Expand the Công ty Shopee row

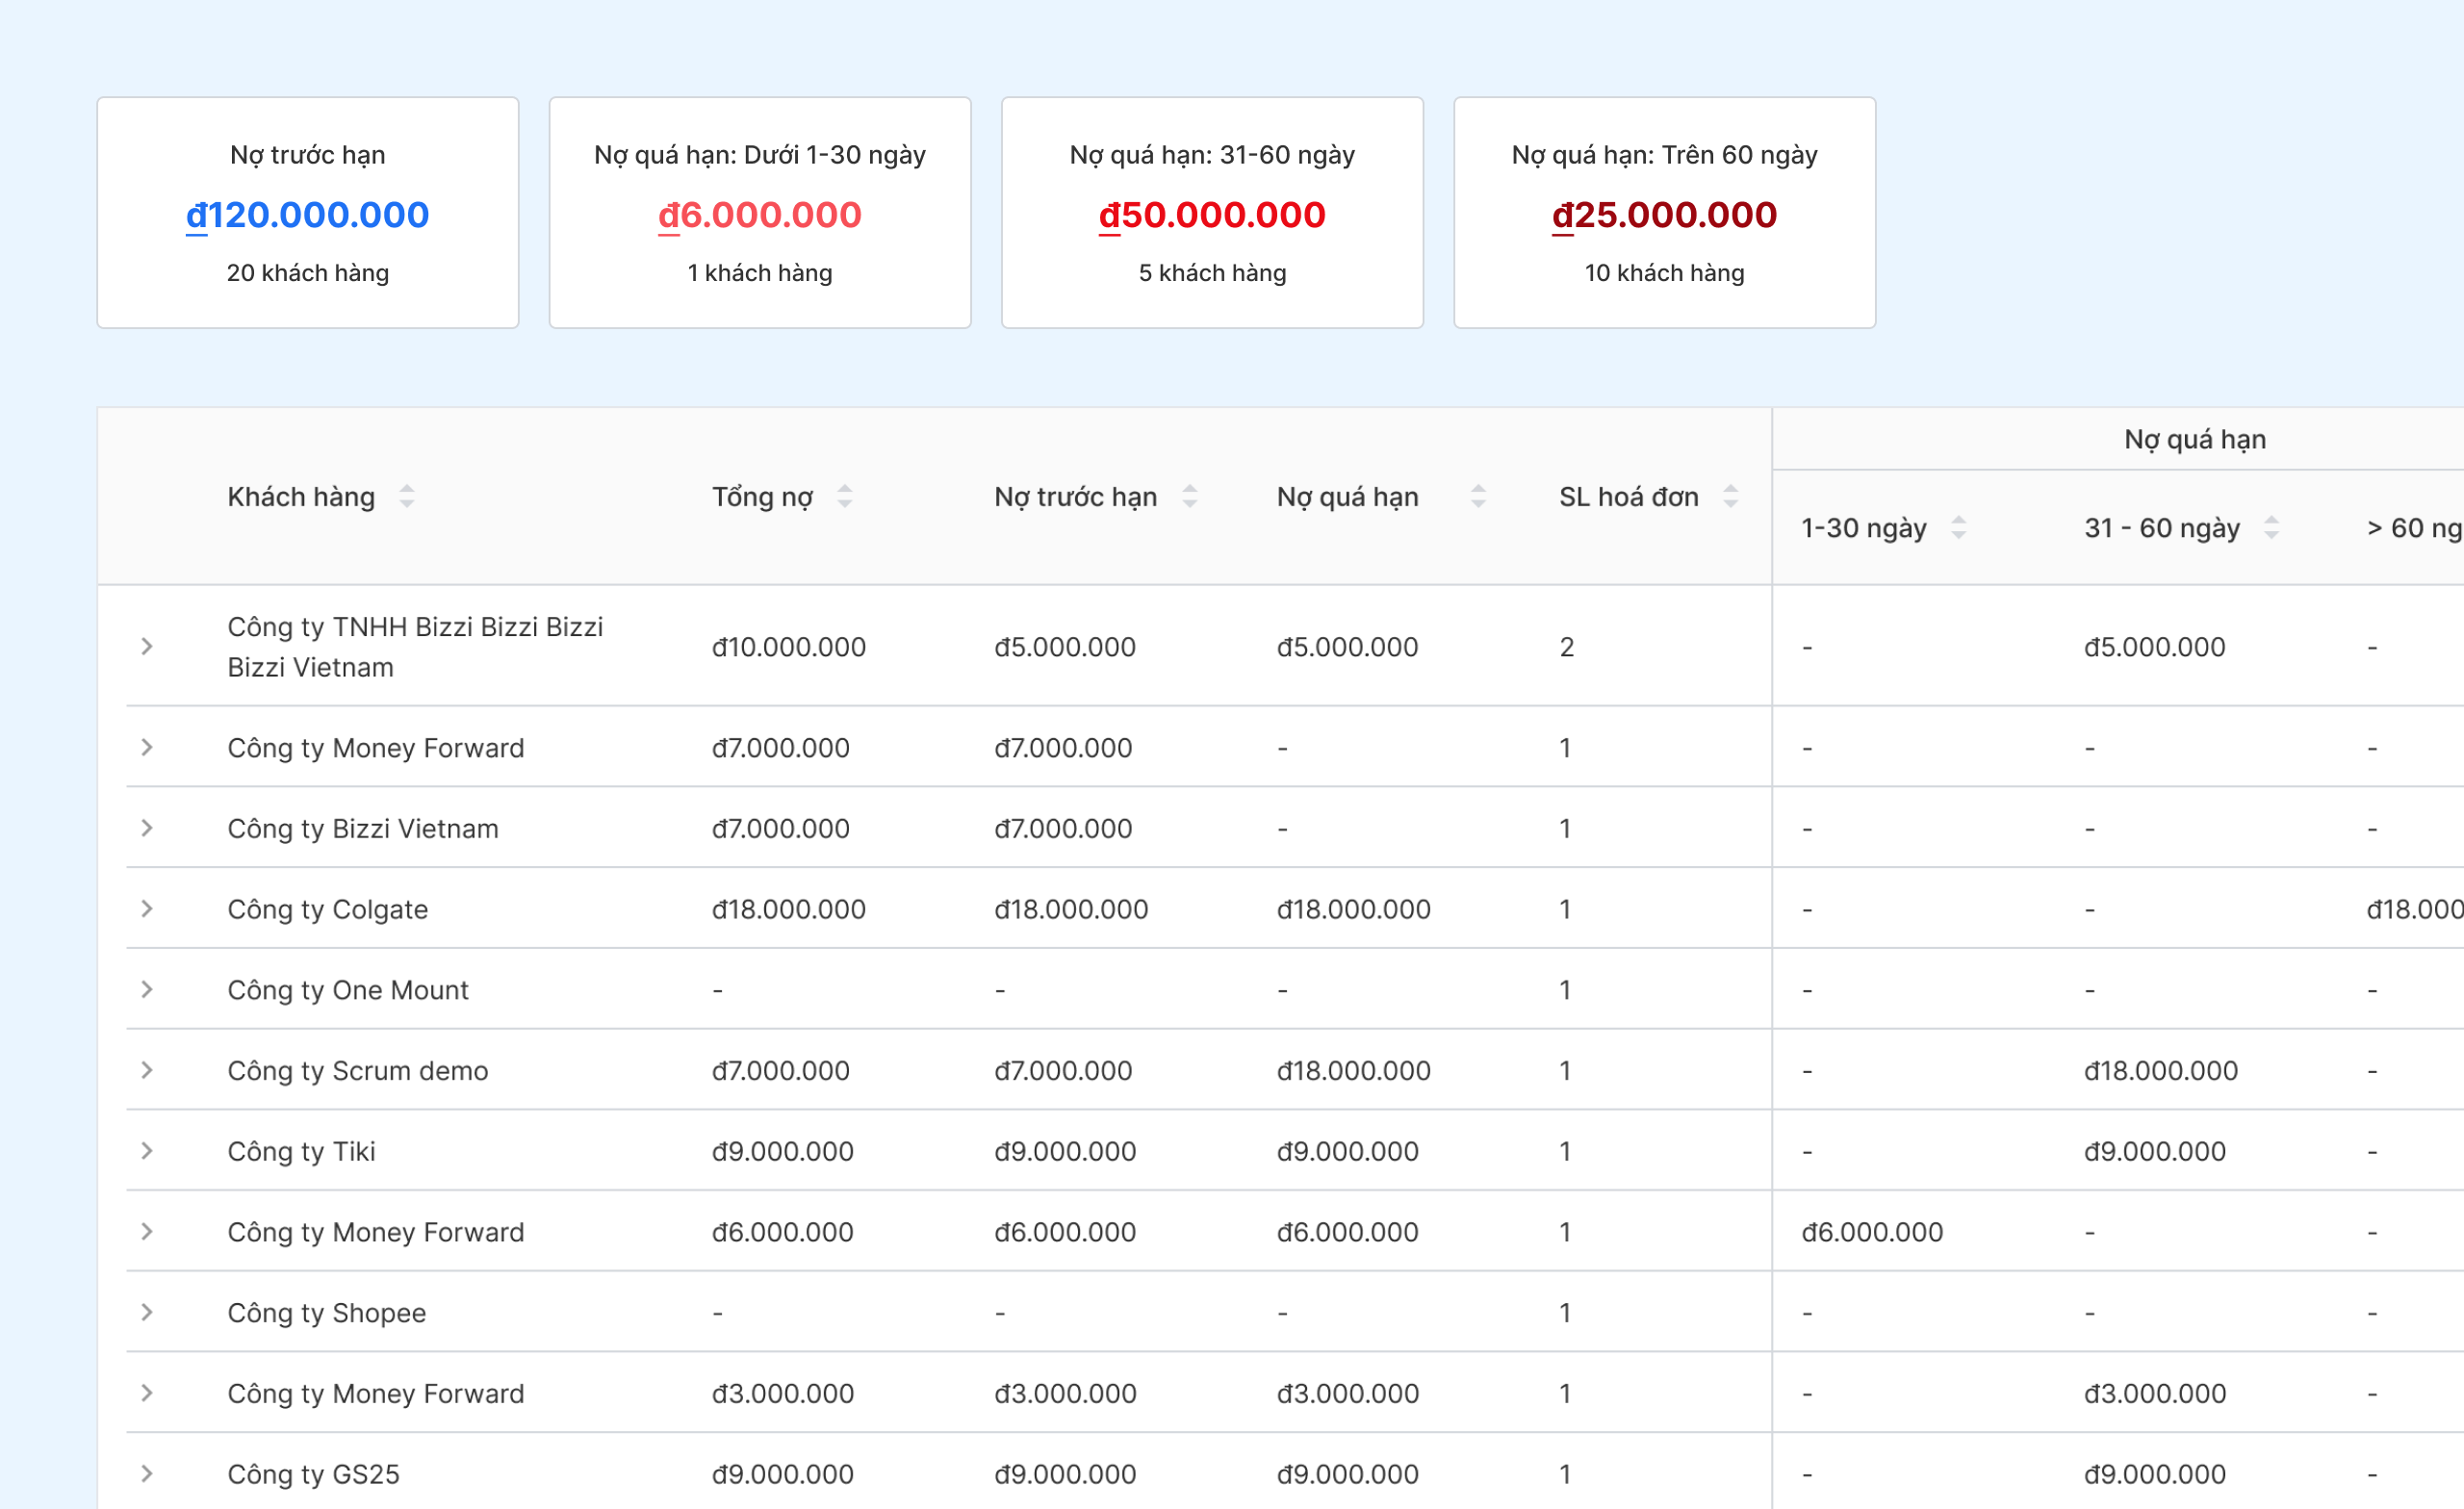tap(147, 1313)
